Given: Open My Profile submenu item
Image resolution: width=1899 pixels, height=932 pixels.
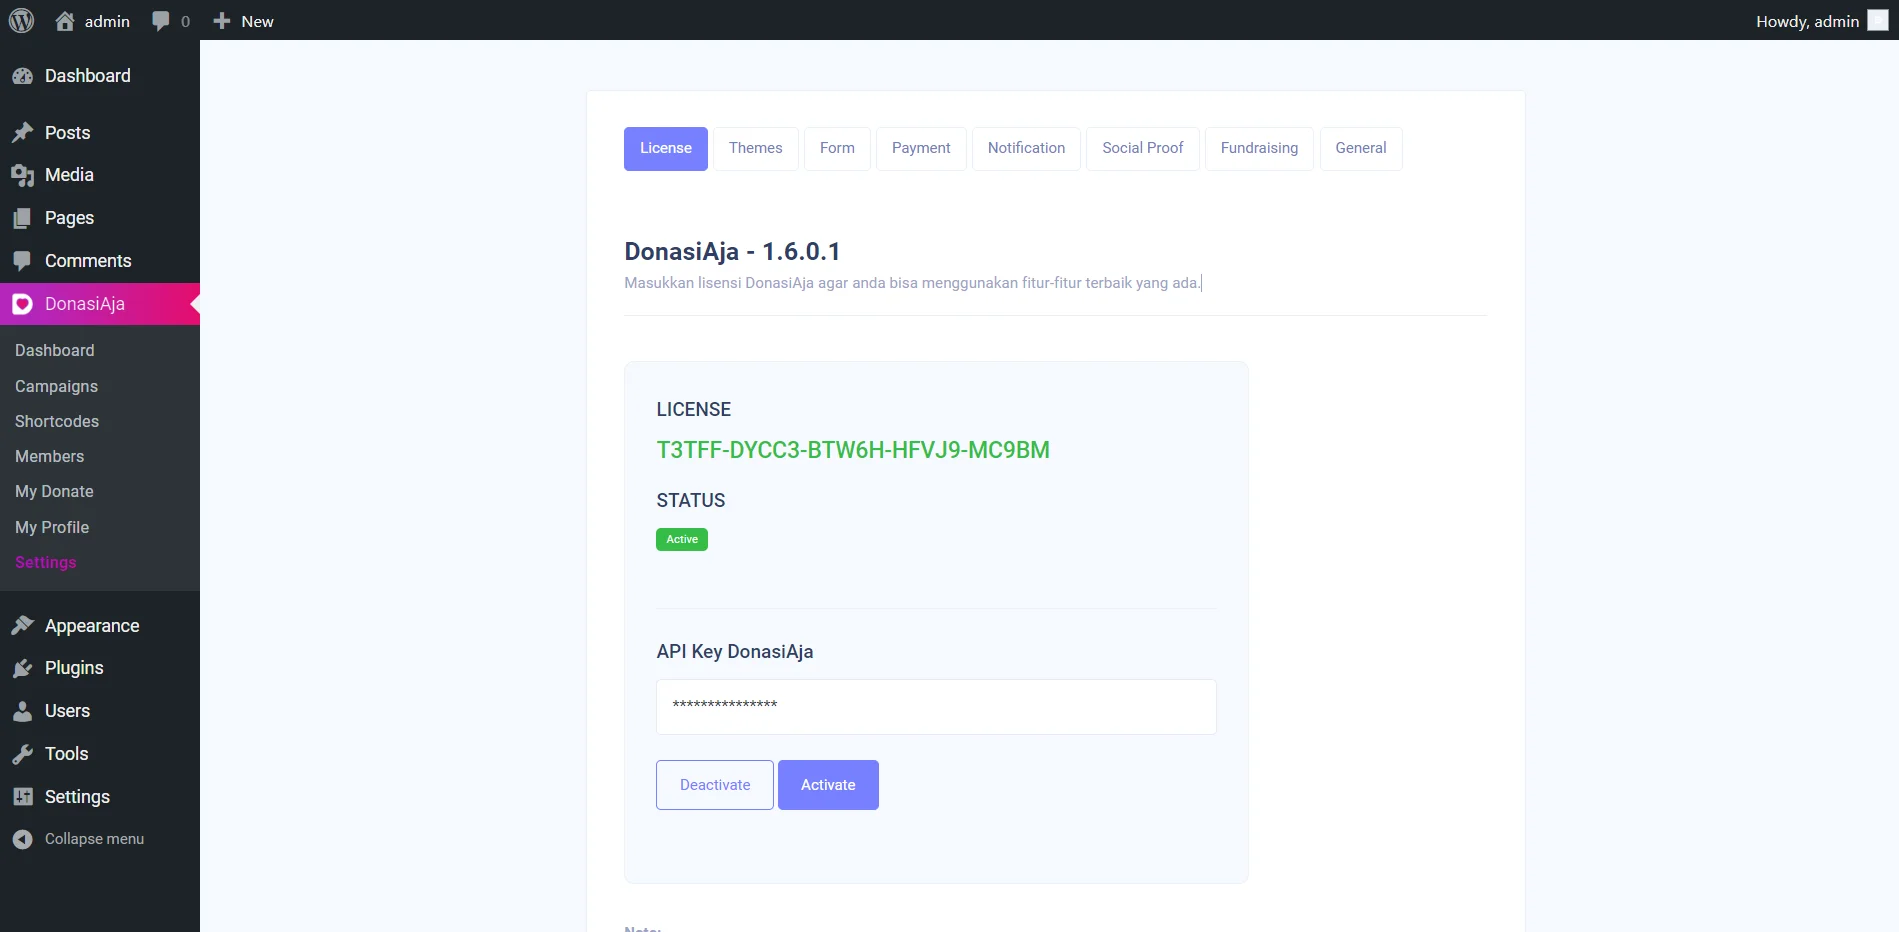Looking at the screenshot, I should coord(52,527).
